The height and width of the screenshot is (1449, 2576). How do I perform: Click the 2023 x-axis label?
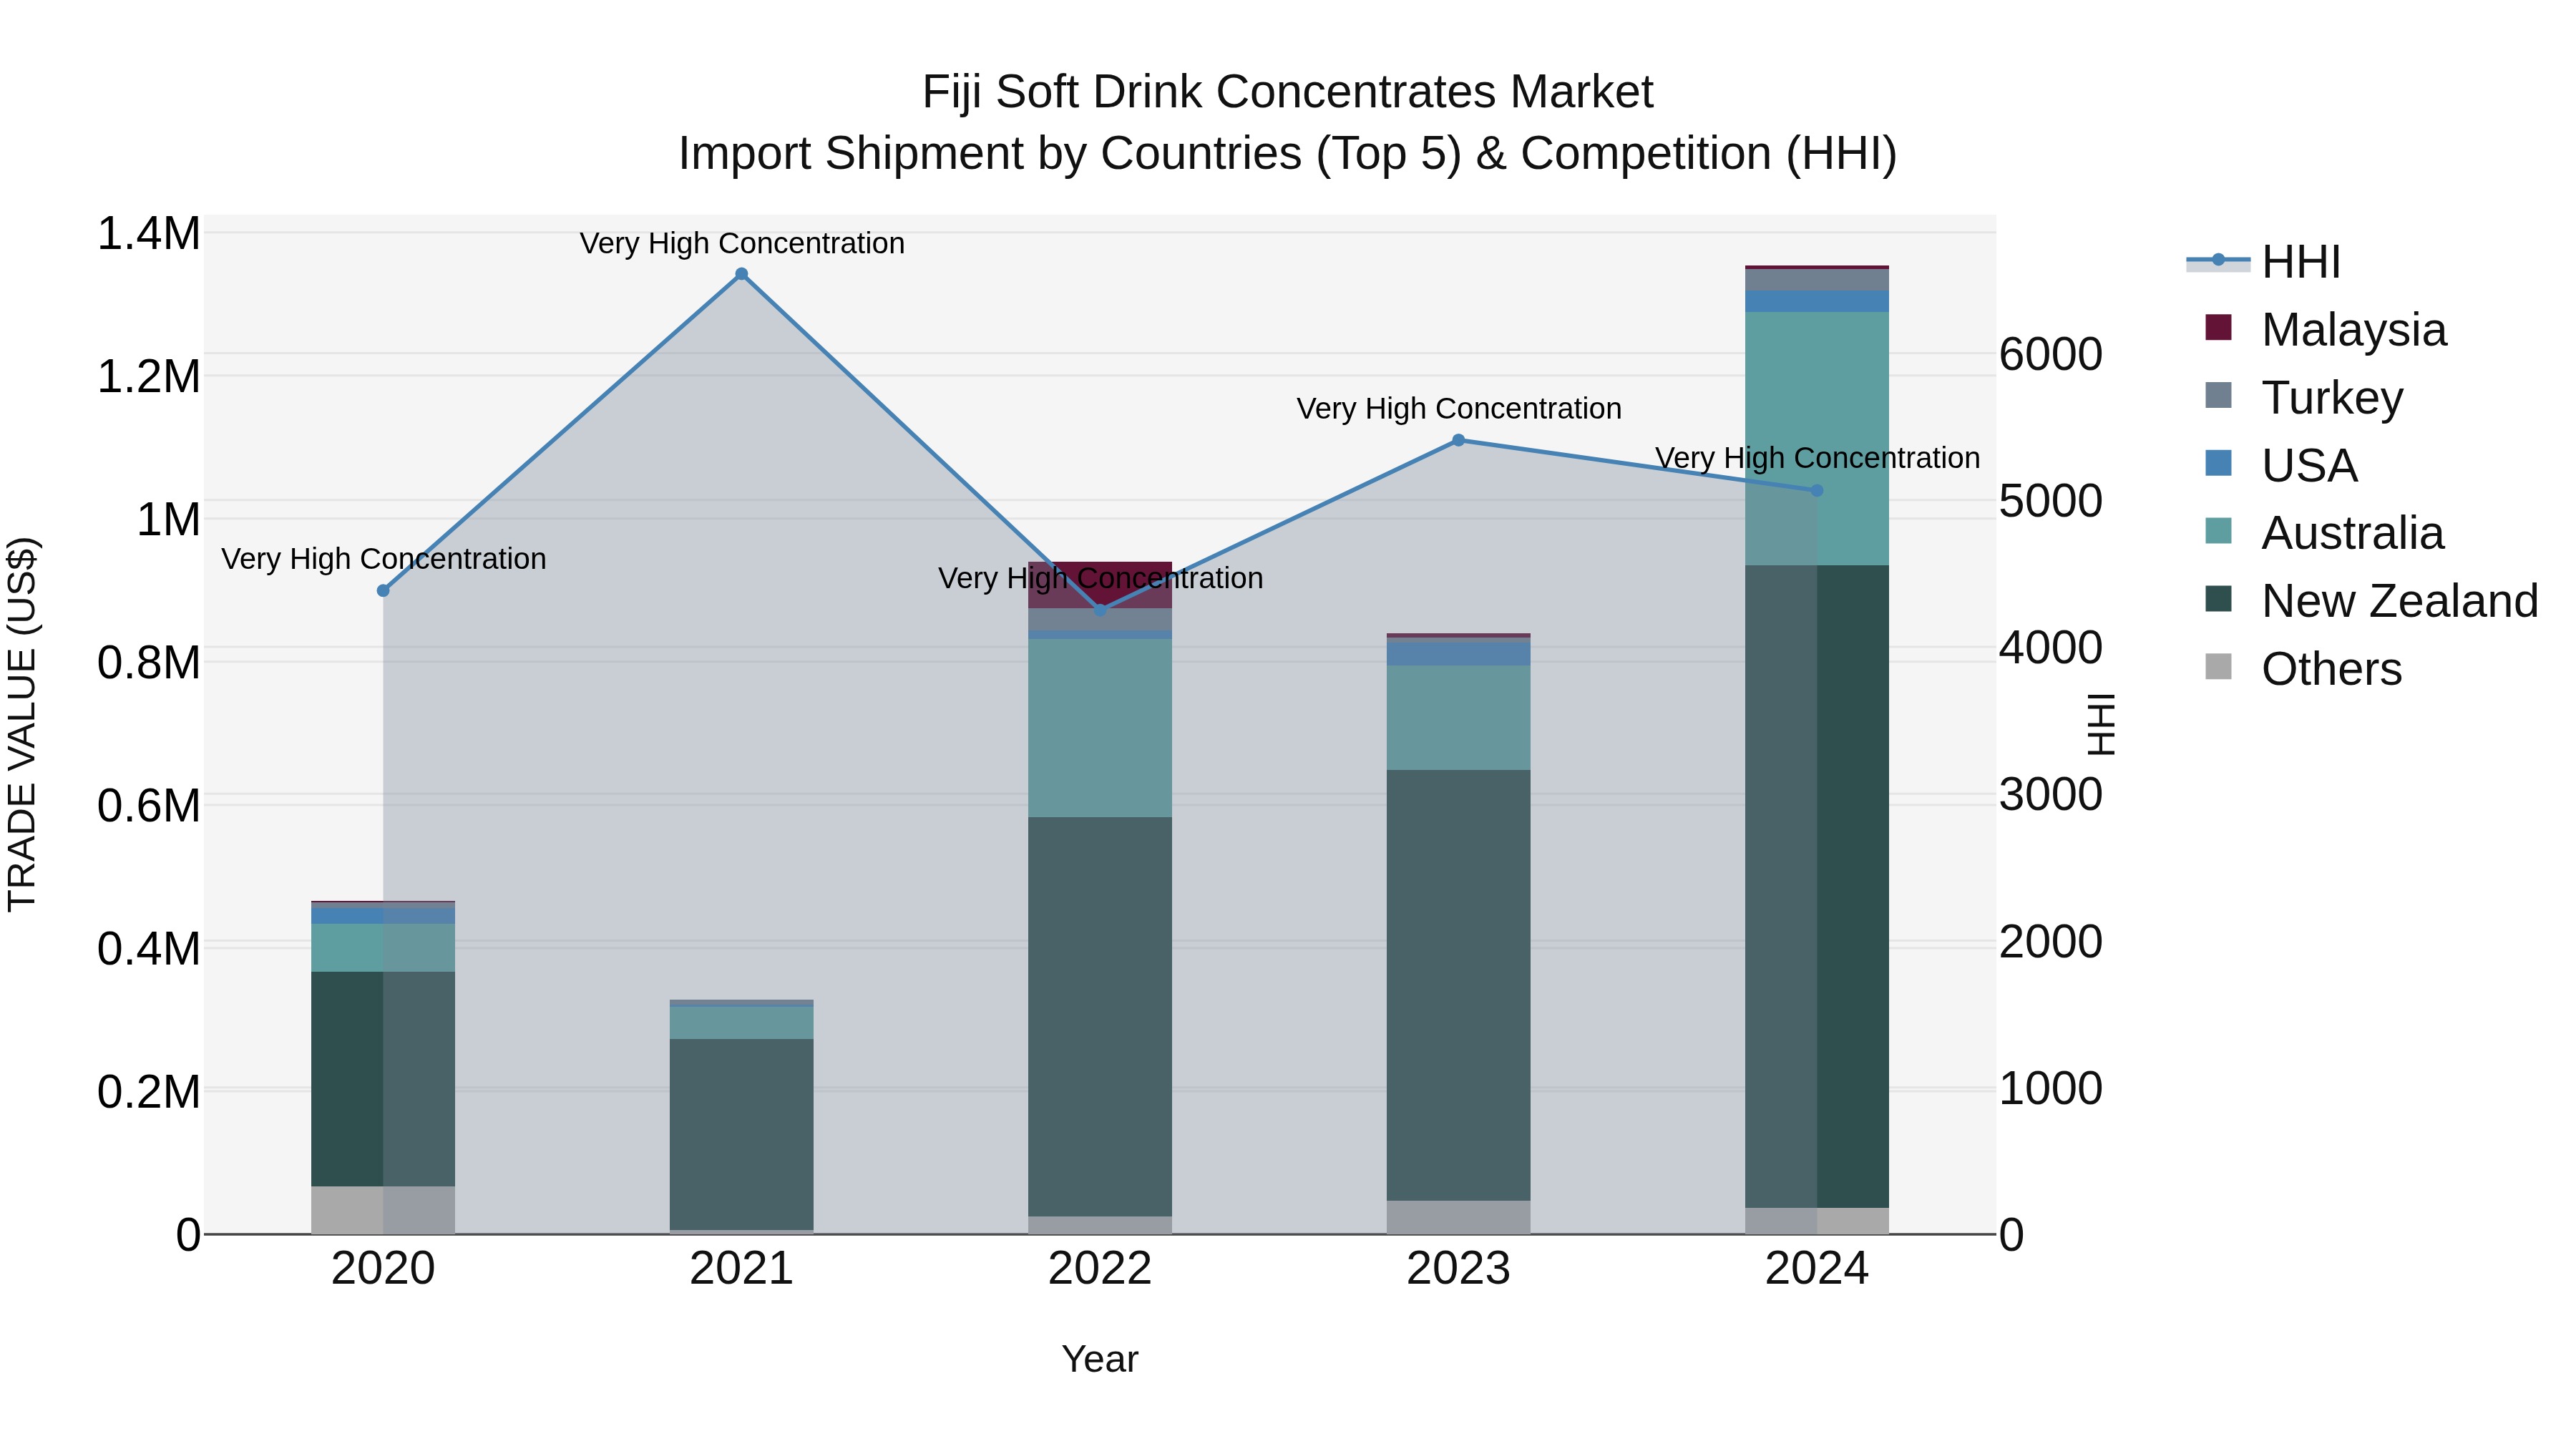point(1459,1269)
